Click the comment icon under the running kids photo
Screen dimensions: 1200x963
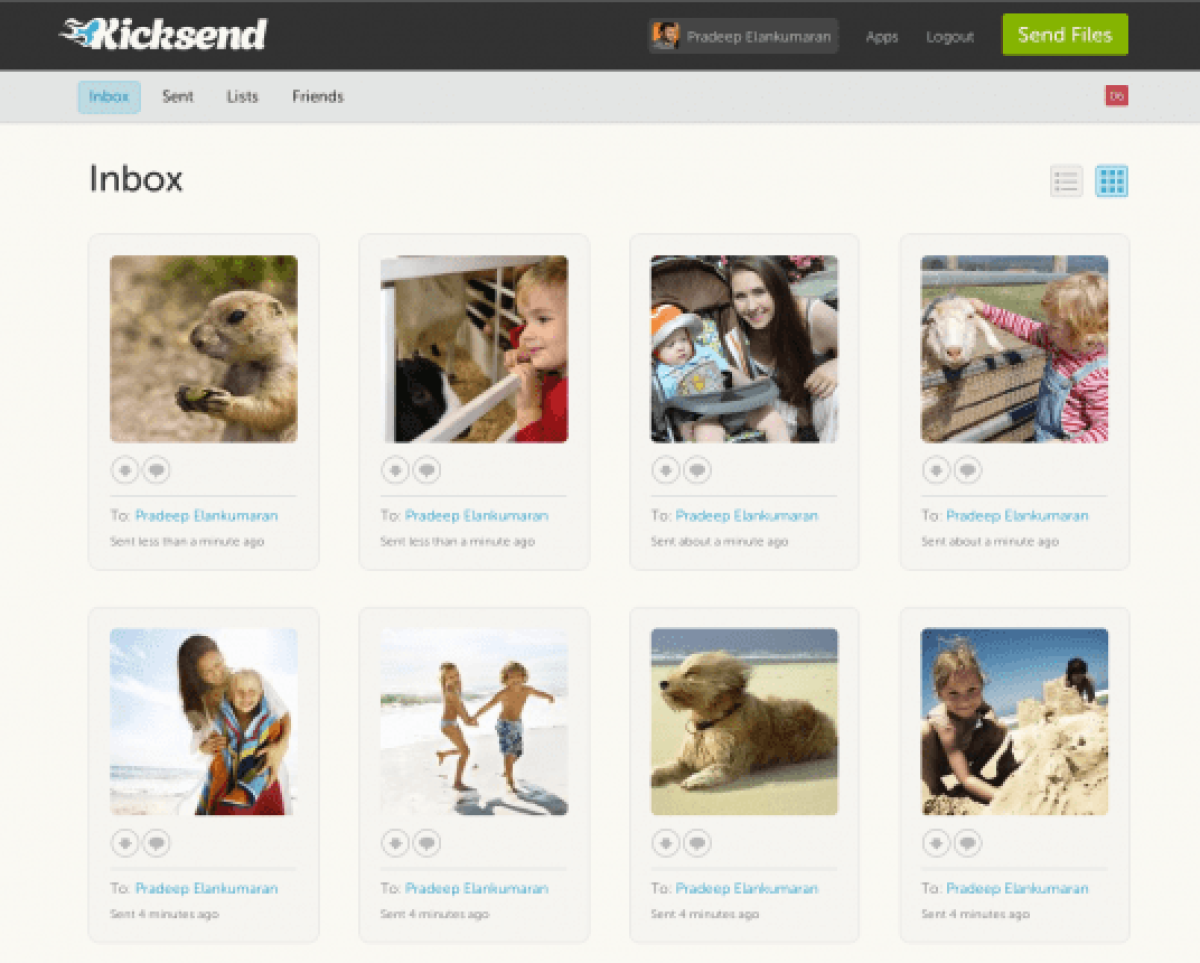pos(427,843)
